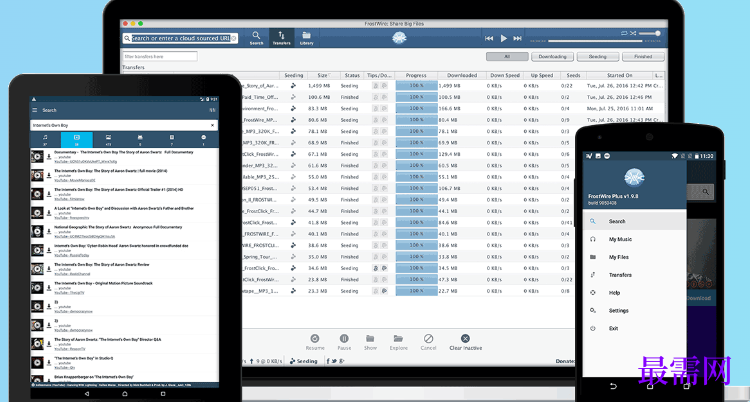
Task: Tap Android Home button on the tablet
Action: (124, 393)
